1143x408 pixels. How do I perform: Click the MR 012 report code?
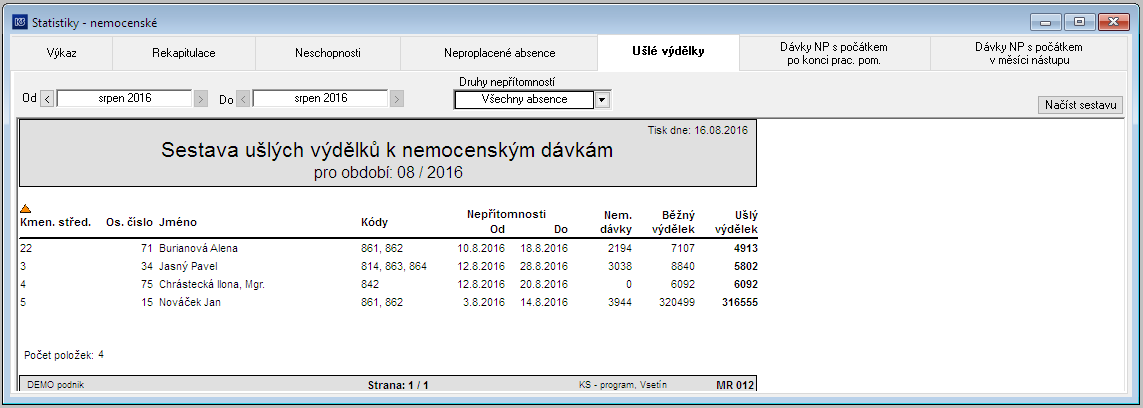point(735,385)
